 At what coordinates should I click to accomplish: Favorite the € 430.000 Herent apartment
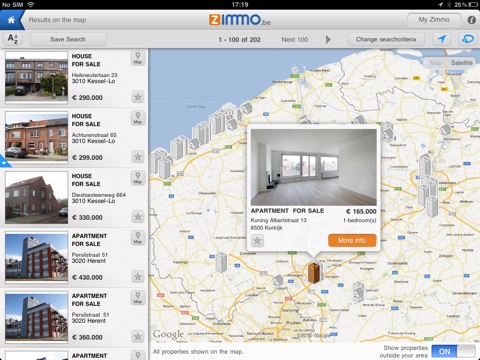click(138, 277)
